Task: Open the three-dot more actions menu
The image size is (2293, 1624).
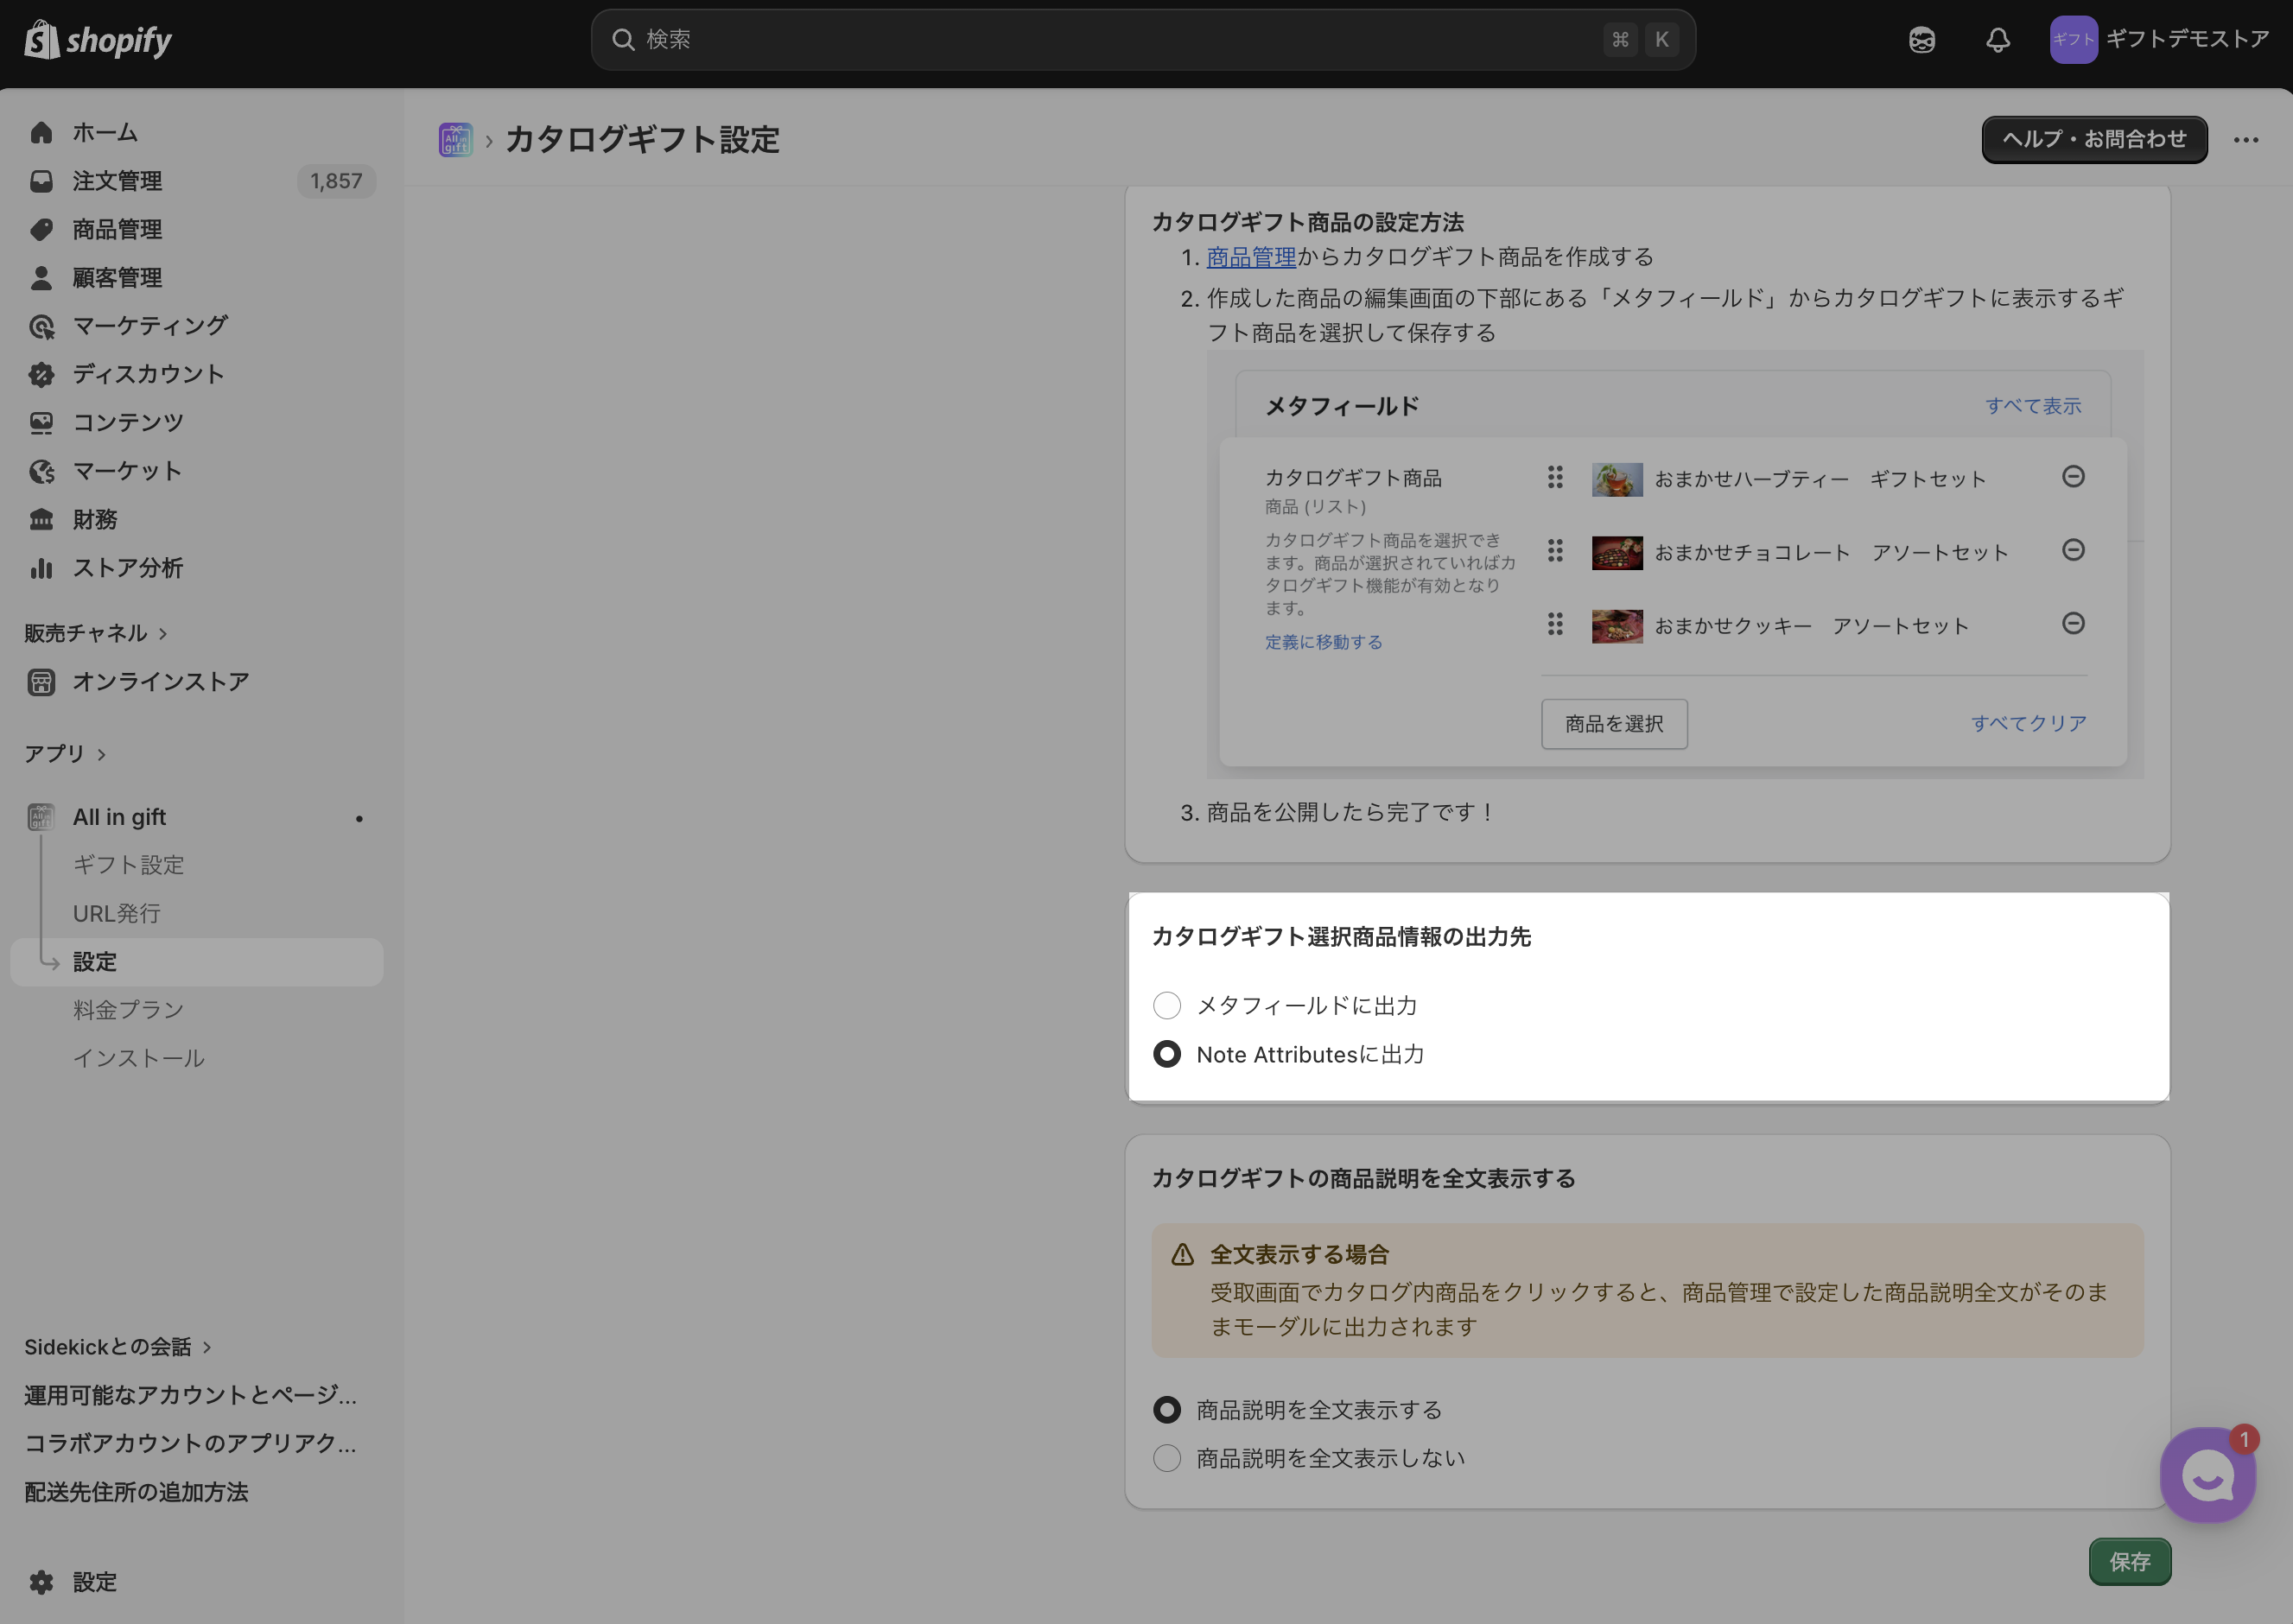Action: tap(2246, 140)
